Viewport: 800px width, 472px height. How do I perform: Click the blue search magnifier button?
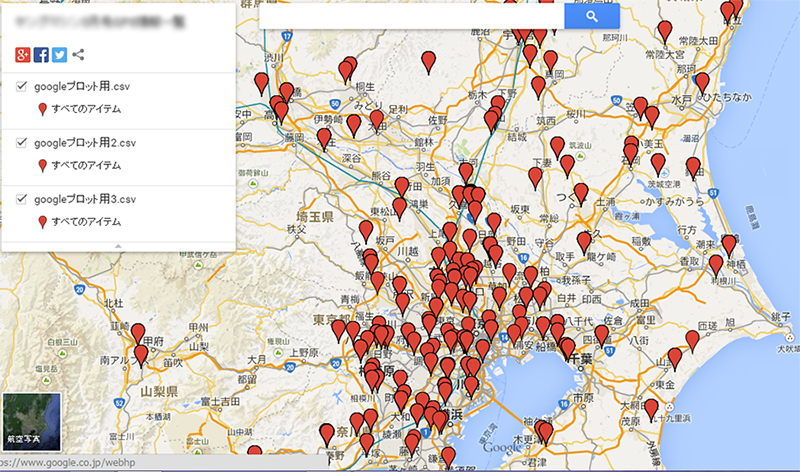[x=591, y=16]
